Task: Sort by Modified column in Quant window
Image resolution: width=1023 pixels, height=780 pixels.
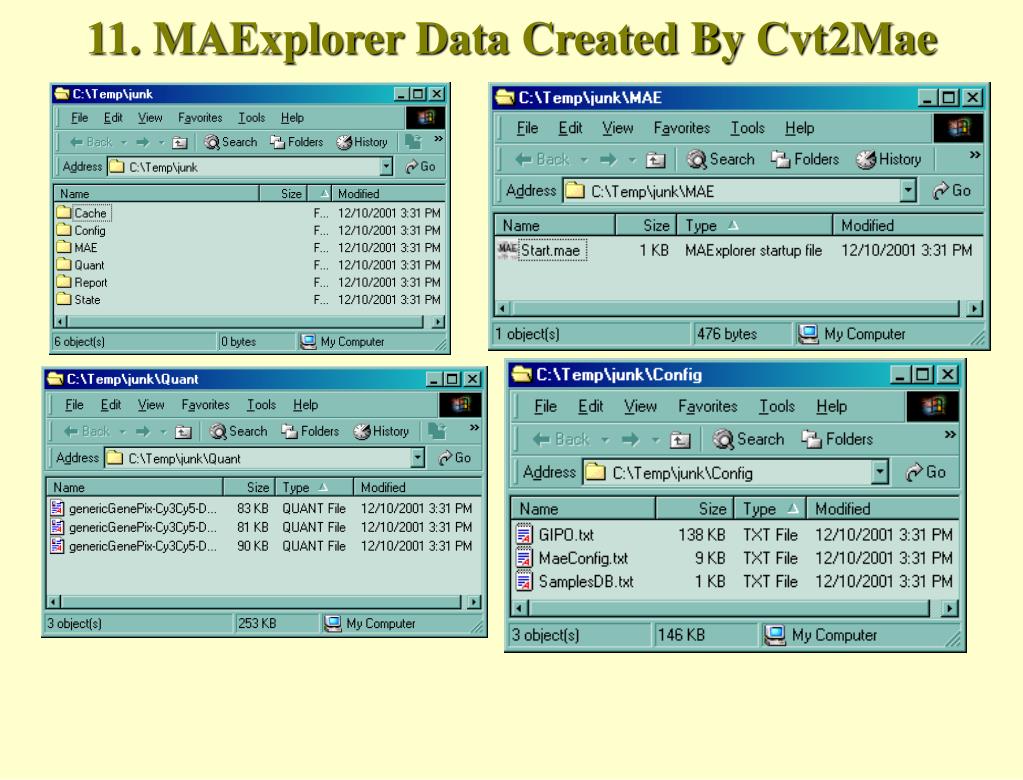Action: coord(416,488)
